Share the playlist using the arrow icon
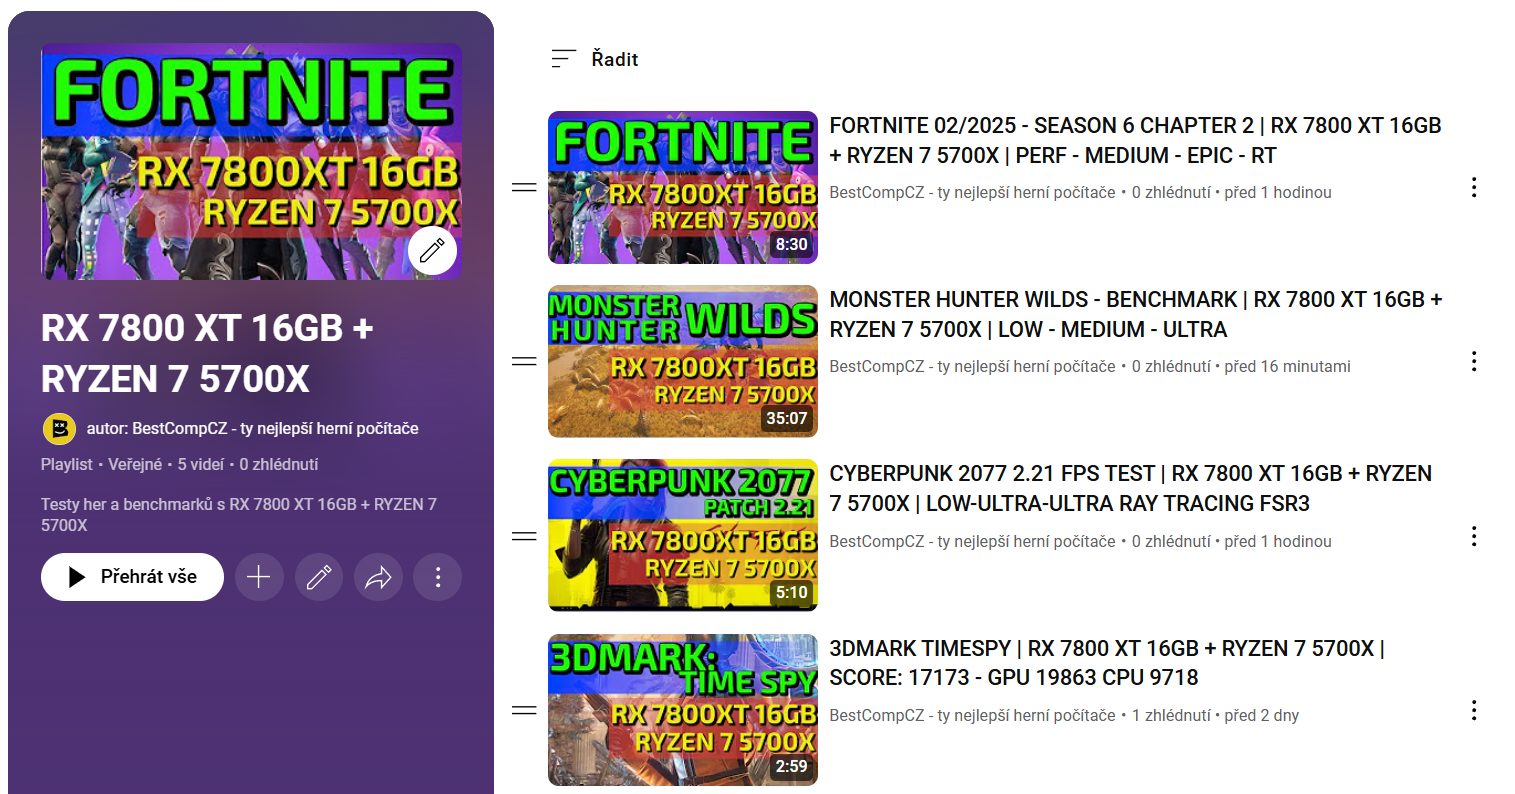This screenshot has height=794, width=1515. [x=378, y=577]
